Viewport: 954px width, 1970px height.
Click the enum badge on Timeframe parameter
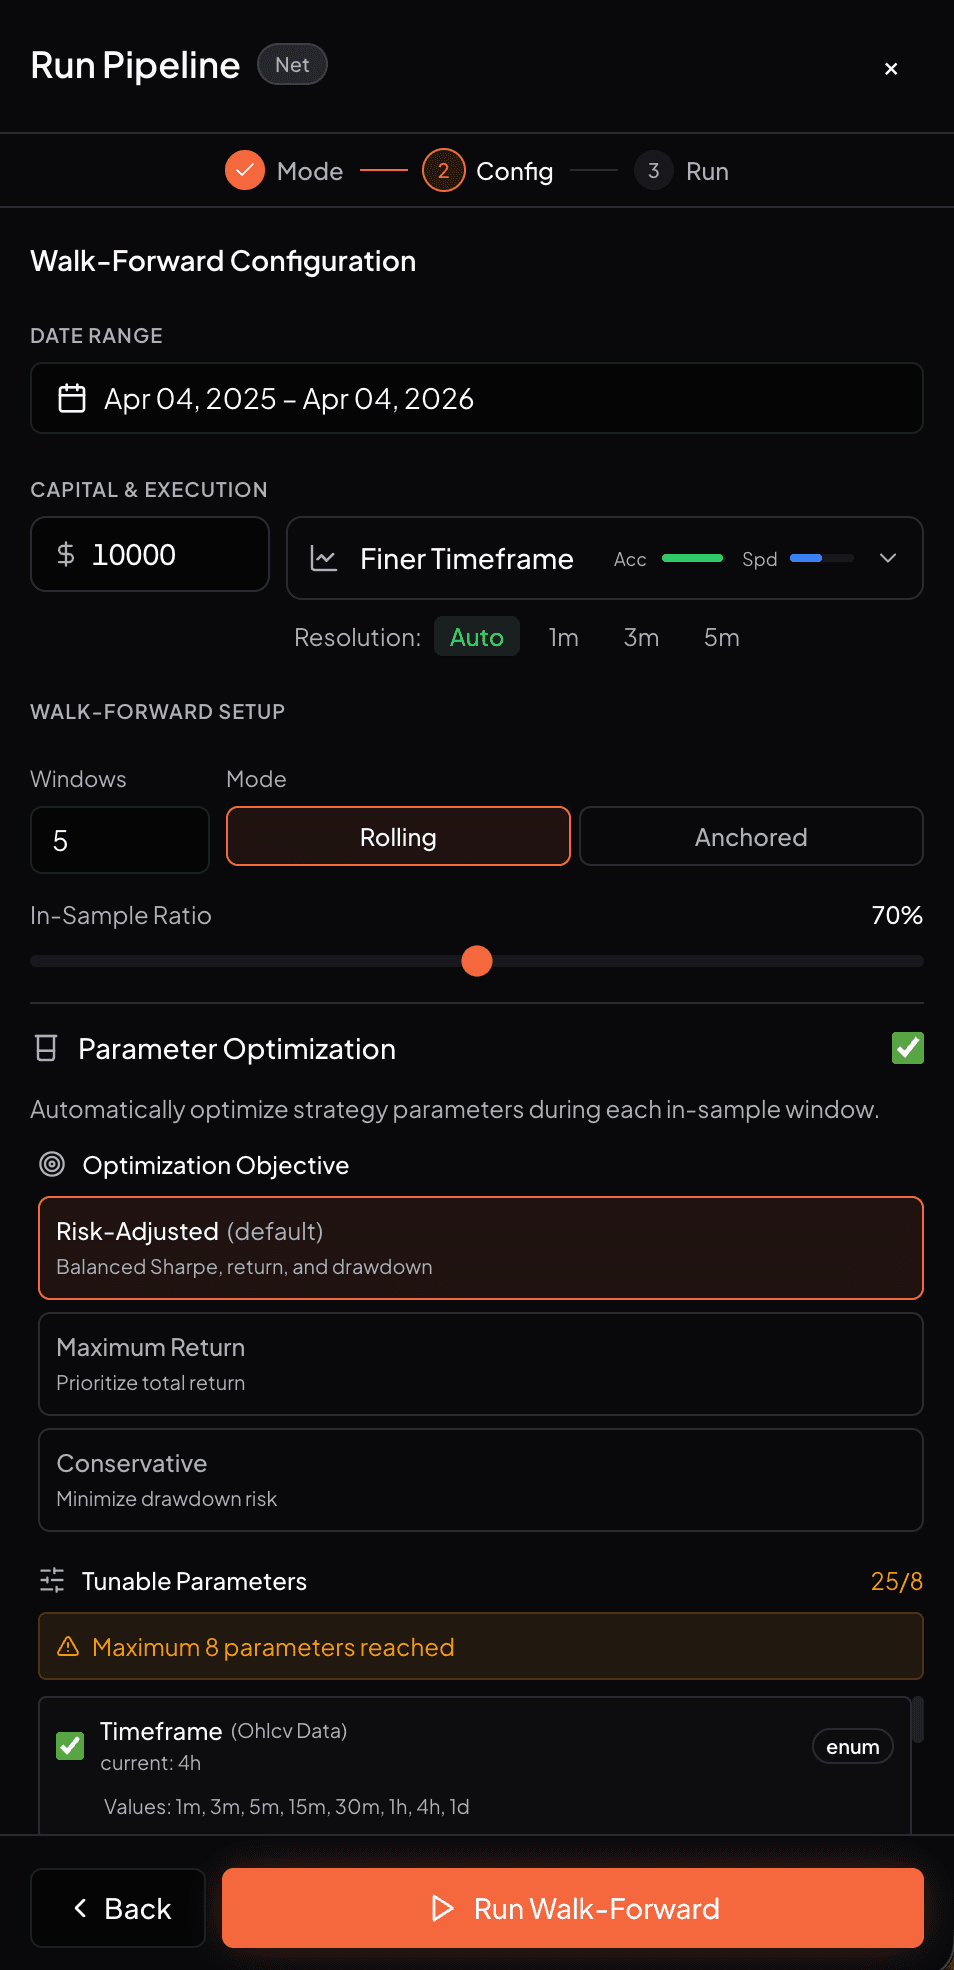pos(851,1745)
